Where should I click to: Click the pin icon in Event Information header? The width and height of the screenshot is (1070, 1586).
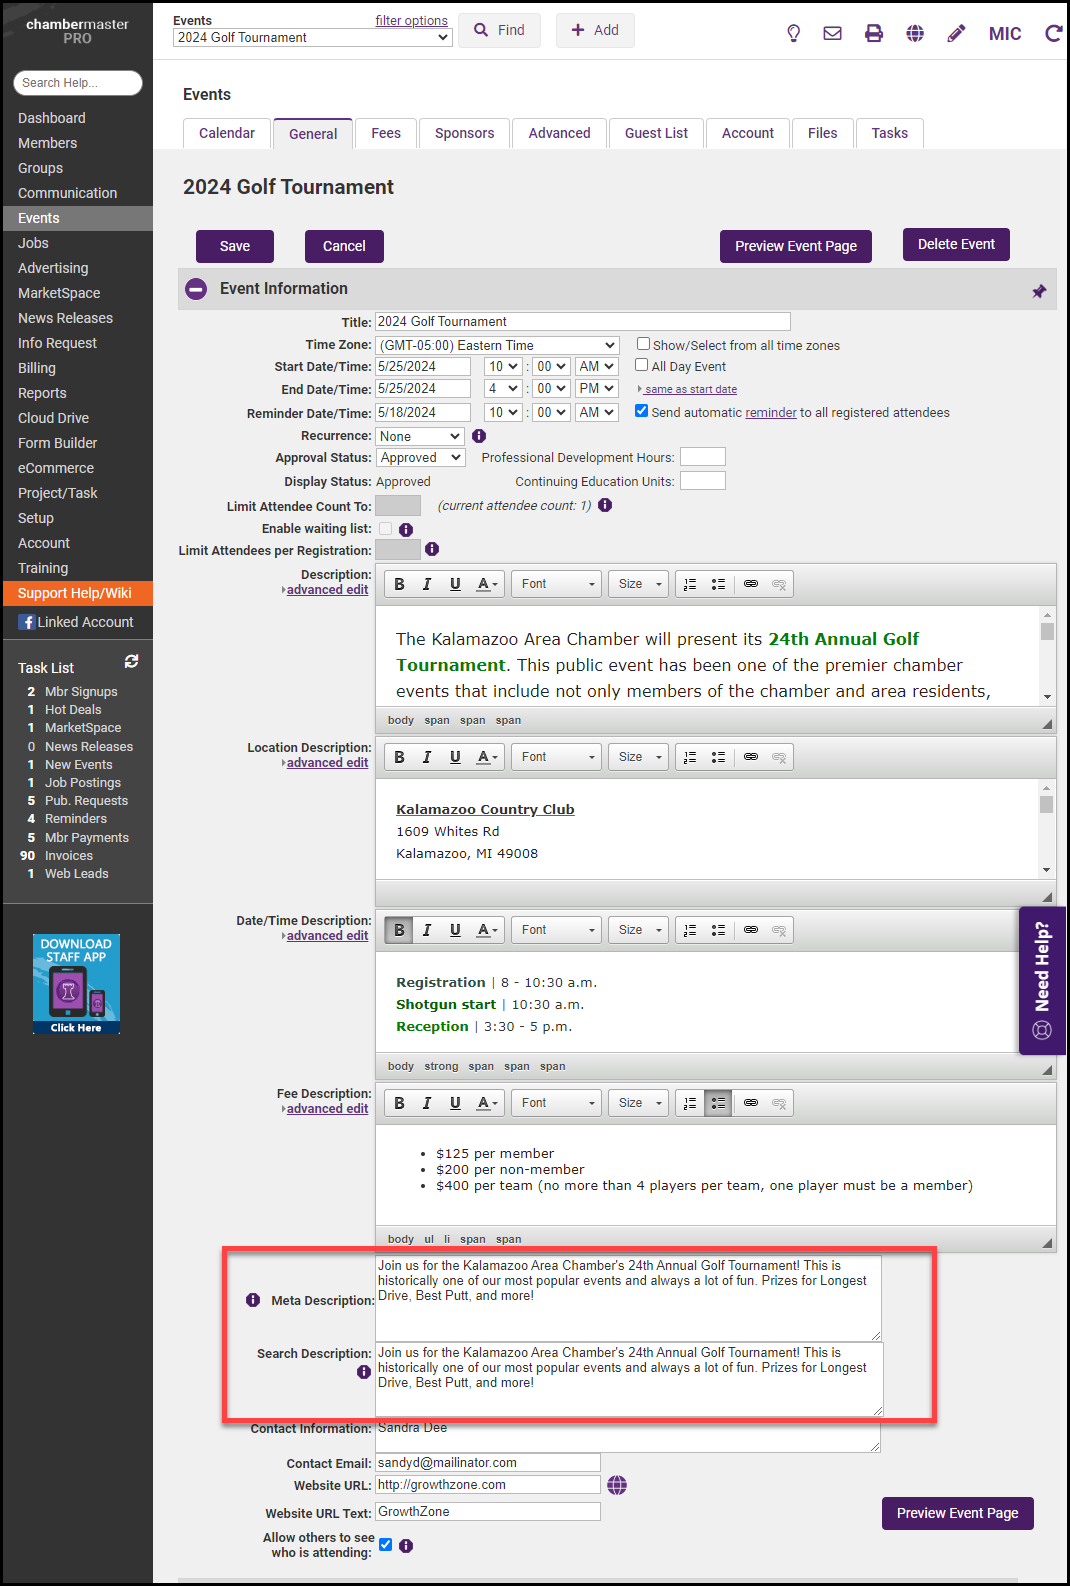(x=1039, y=291)
